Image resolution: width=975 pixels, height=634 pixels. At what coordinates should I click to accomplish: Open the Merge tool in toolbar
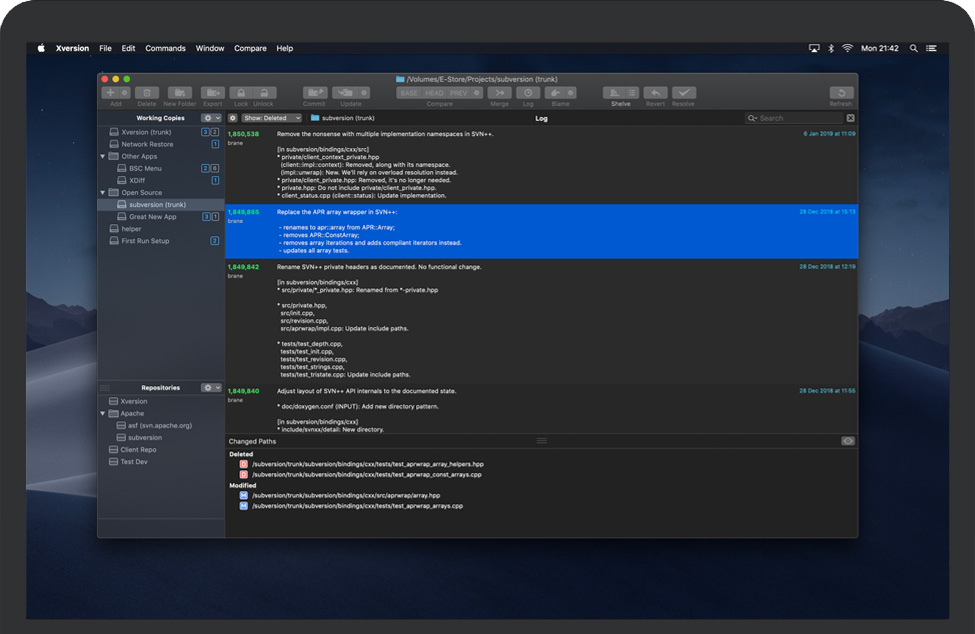[x=499, y=93]
